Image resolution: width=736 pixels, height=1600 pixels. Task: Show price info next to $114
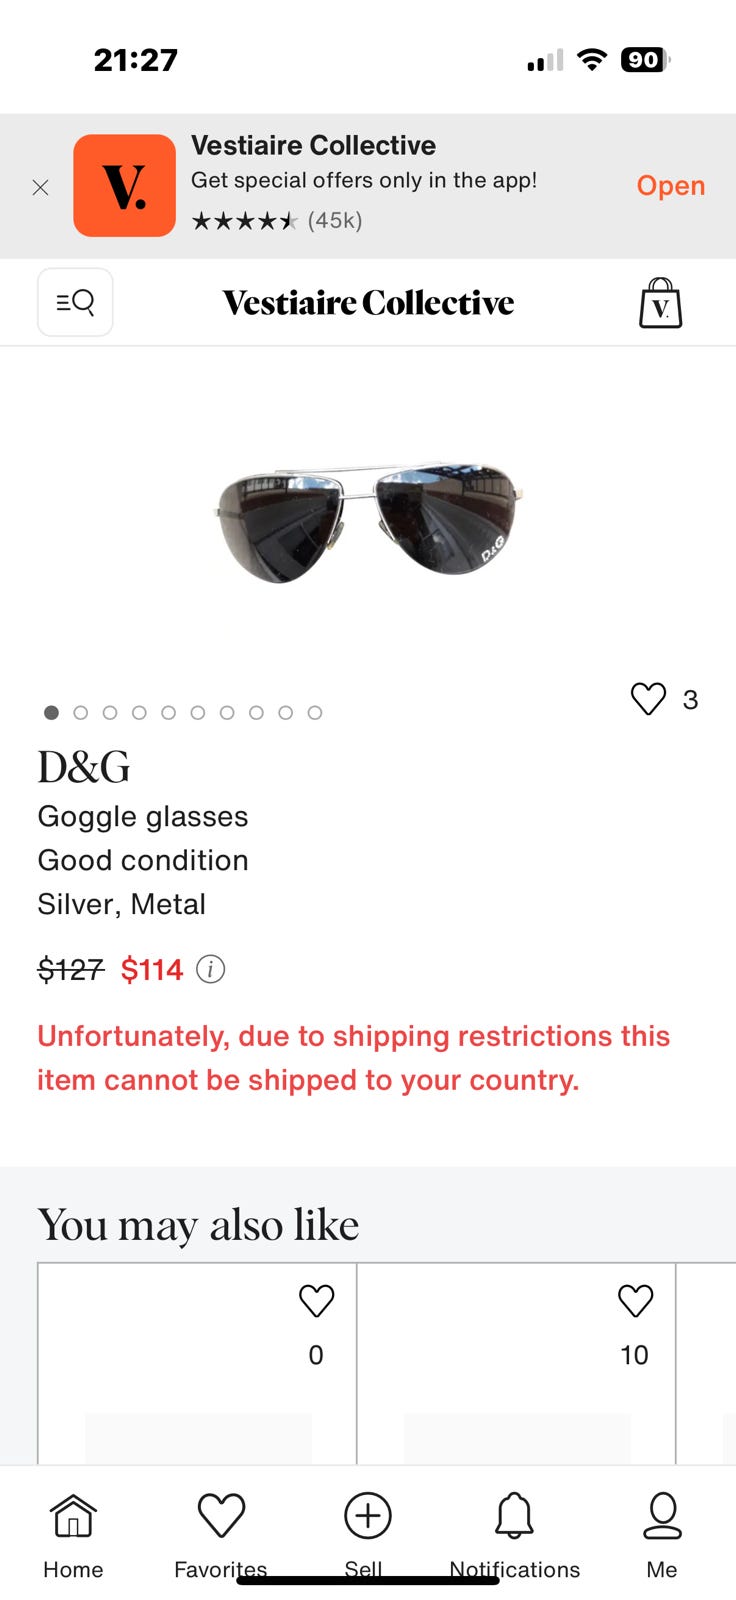tap(210, 969)
